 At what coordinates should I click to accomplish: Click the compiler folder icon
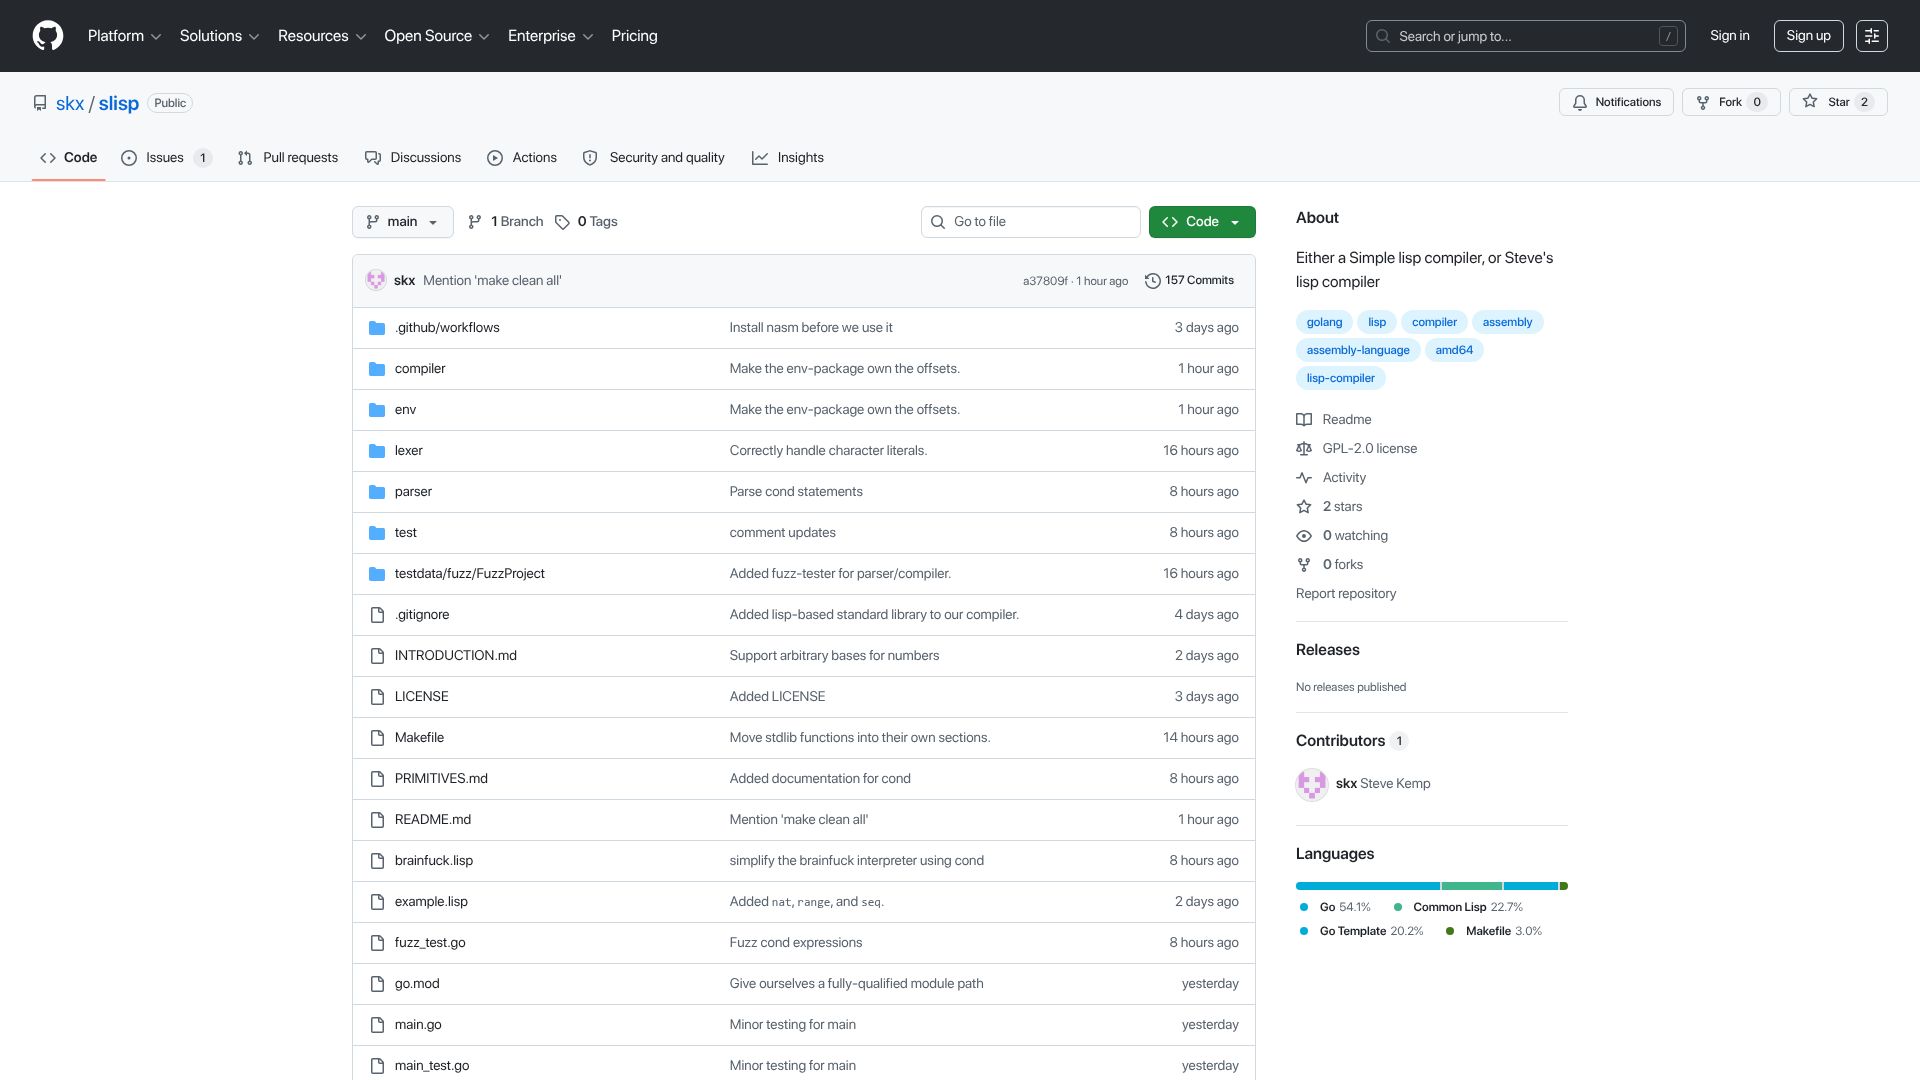(x=377, y=369)
